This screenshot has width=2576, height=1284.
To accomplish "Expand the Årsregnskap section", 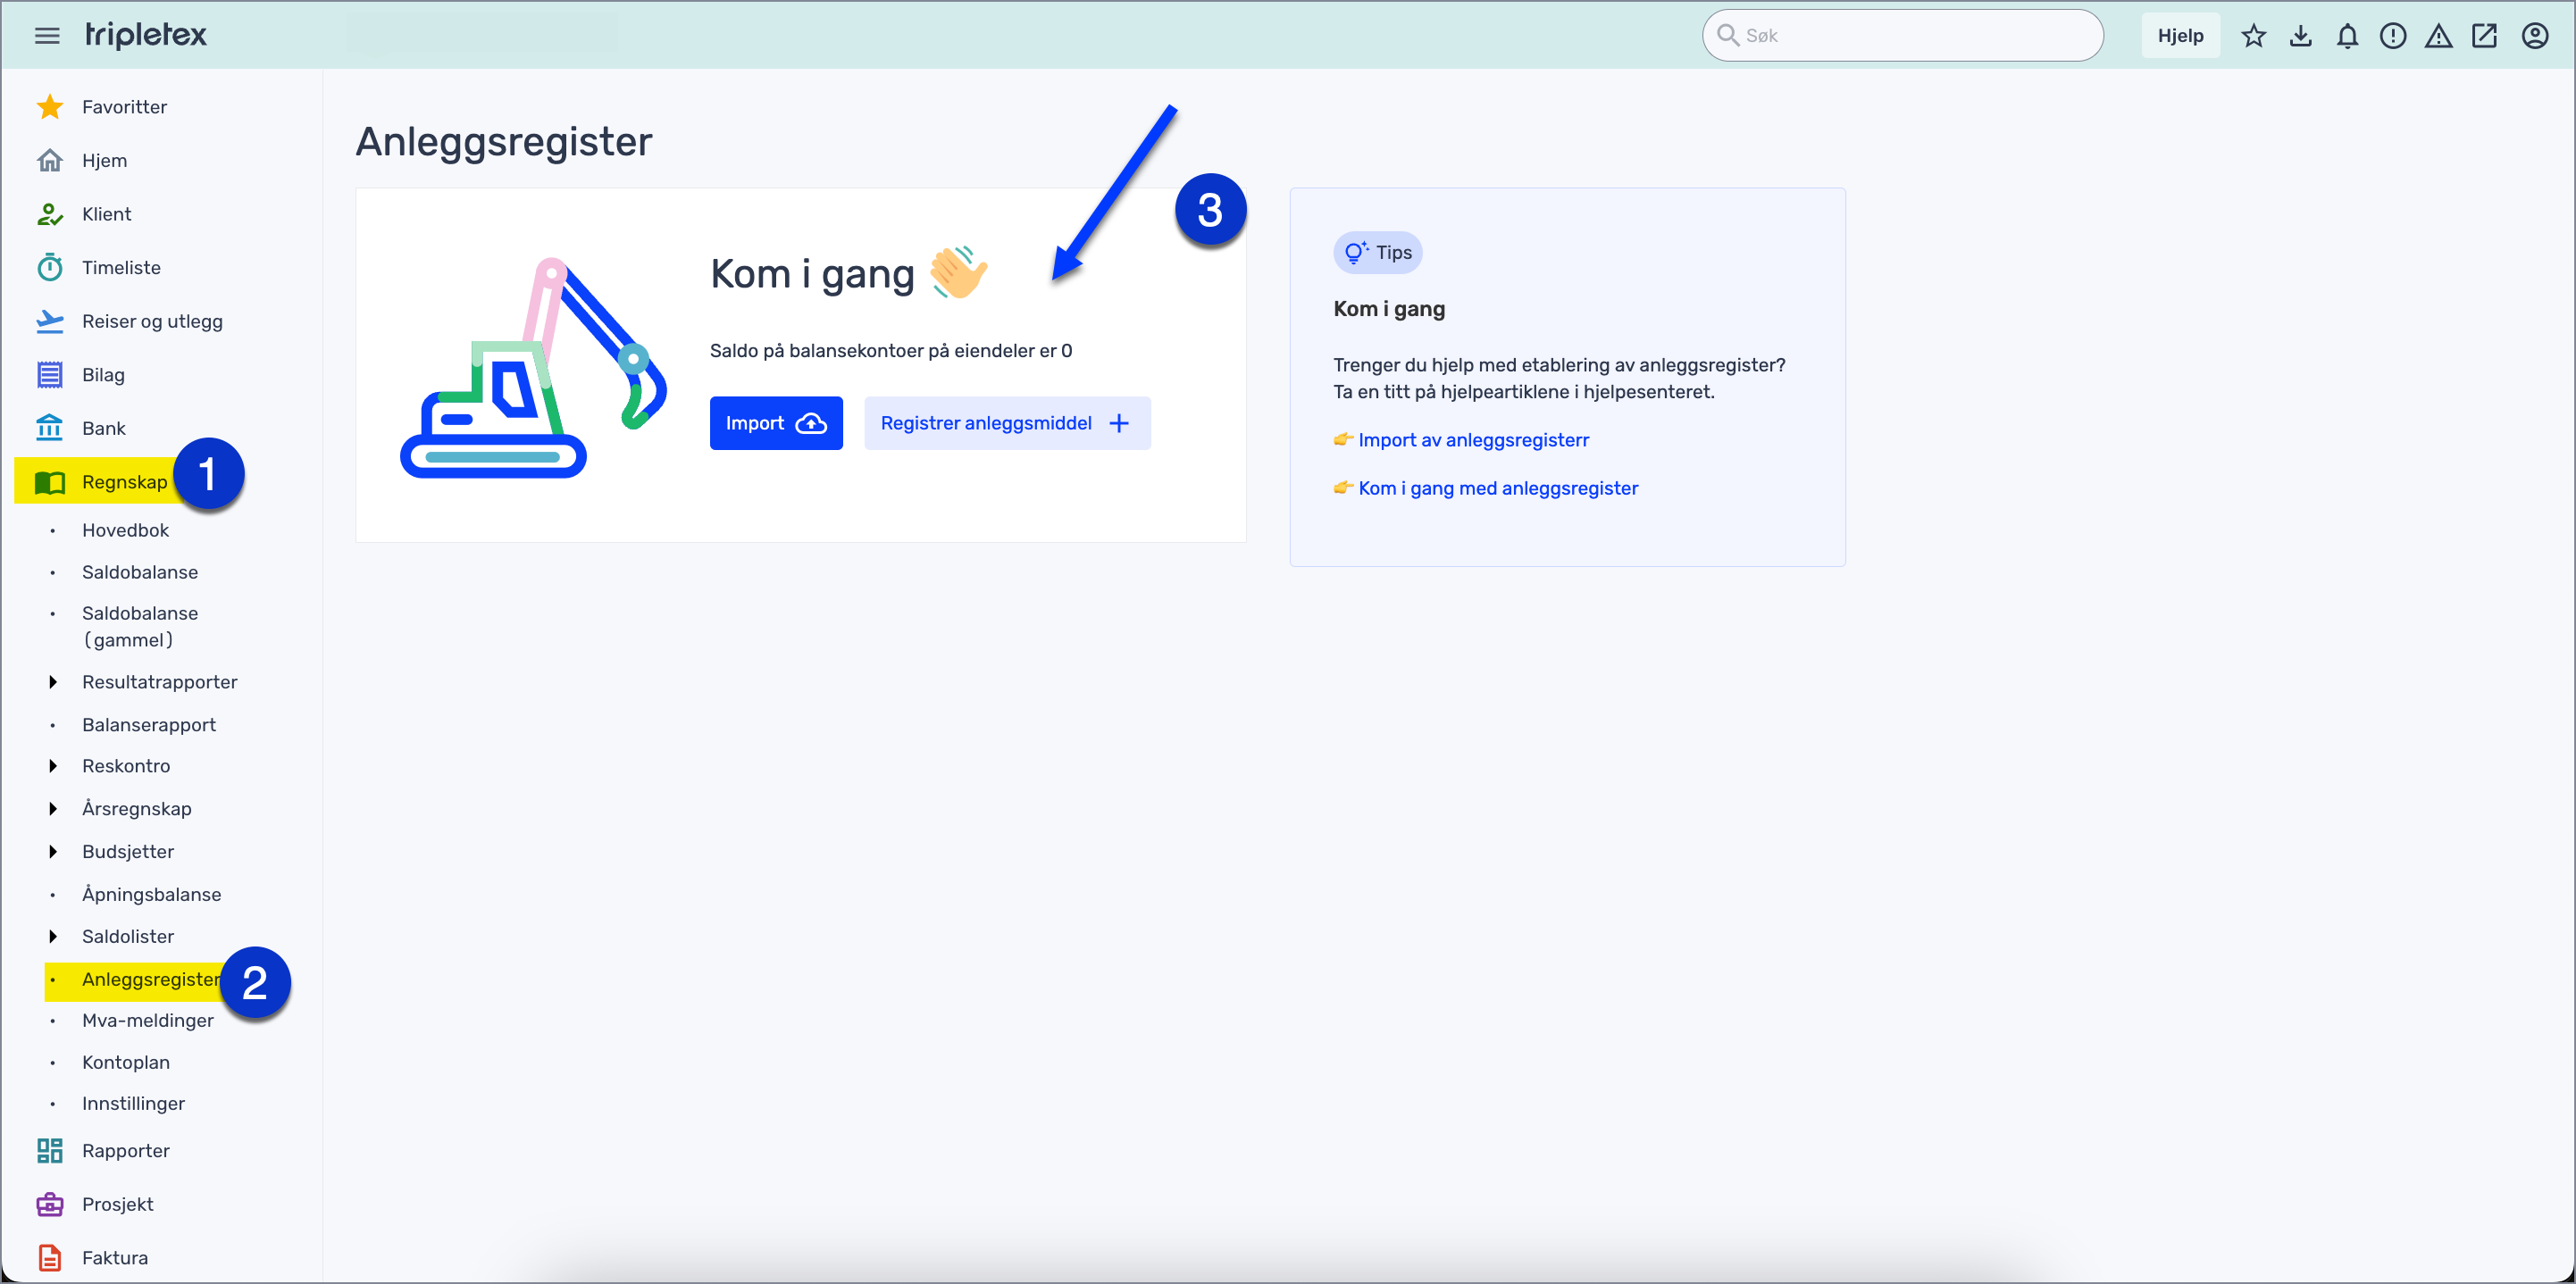I will [54, 808].
